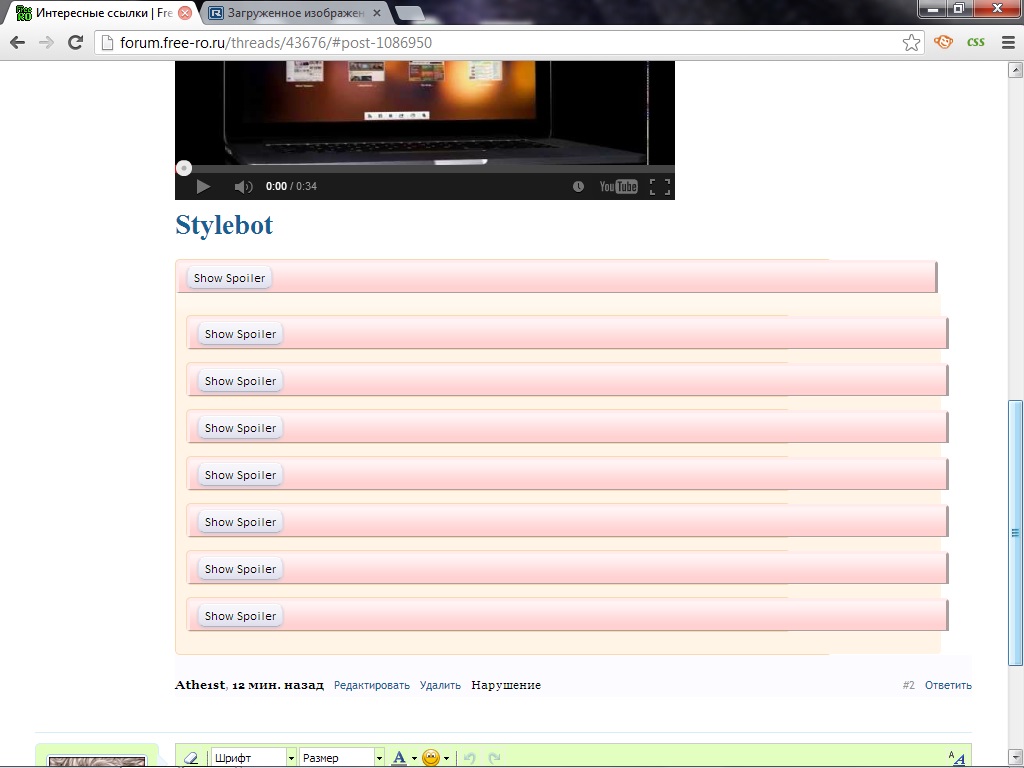Open the Chrome menu
The image size is (1024, 768).
pos(1008,42)
